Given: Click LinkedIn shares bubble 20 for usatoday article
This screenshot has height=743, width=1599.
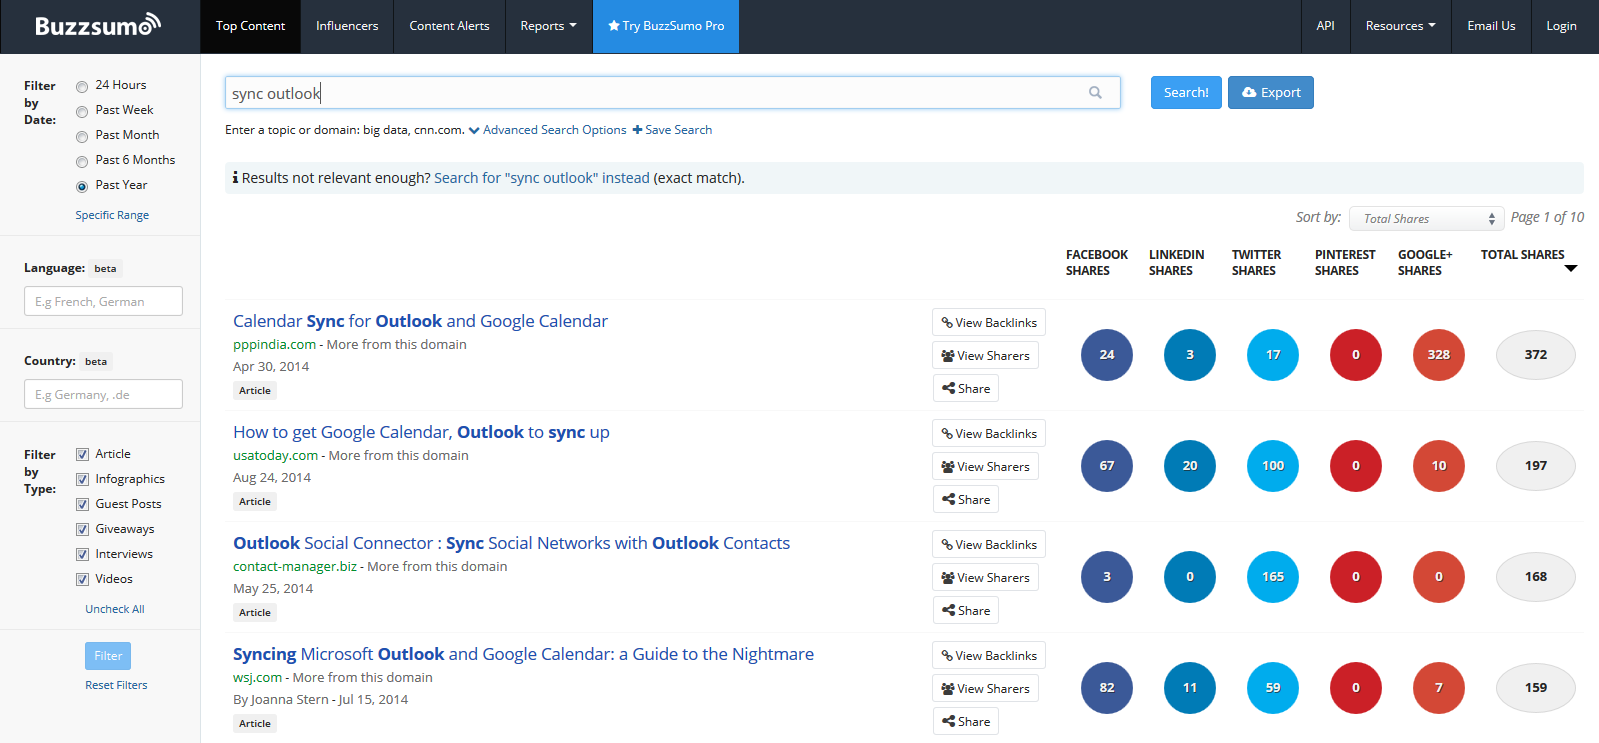Looking at the screenshot, I should click(x=1190, y=466).
